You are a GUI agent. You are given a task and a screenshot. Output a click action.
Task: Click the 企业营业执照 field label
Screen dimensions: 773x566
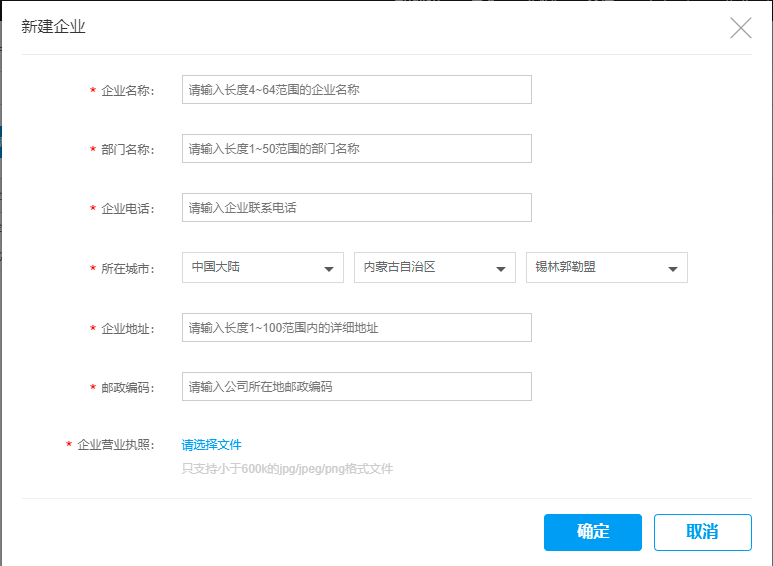[115, 445]
